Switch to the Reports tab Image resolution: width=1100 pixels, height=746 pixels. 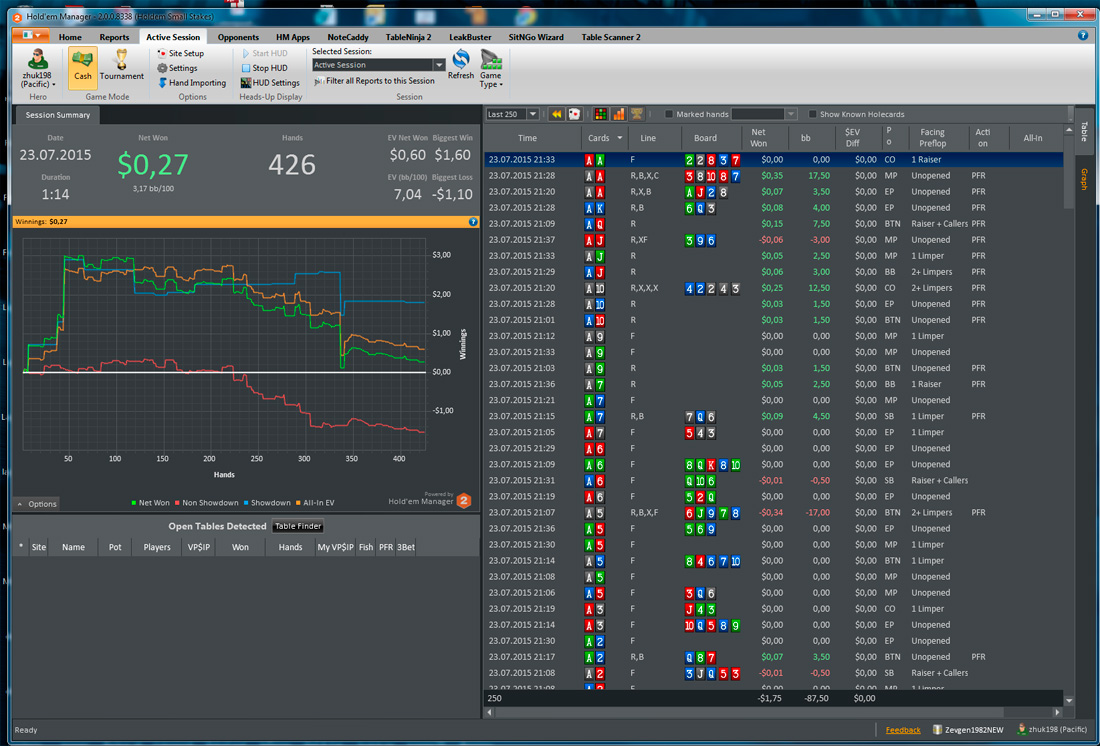point(114,37)
